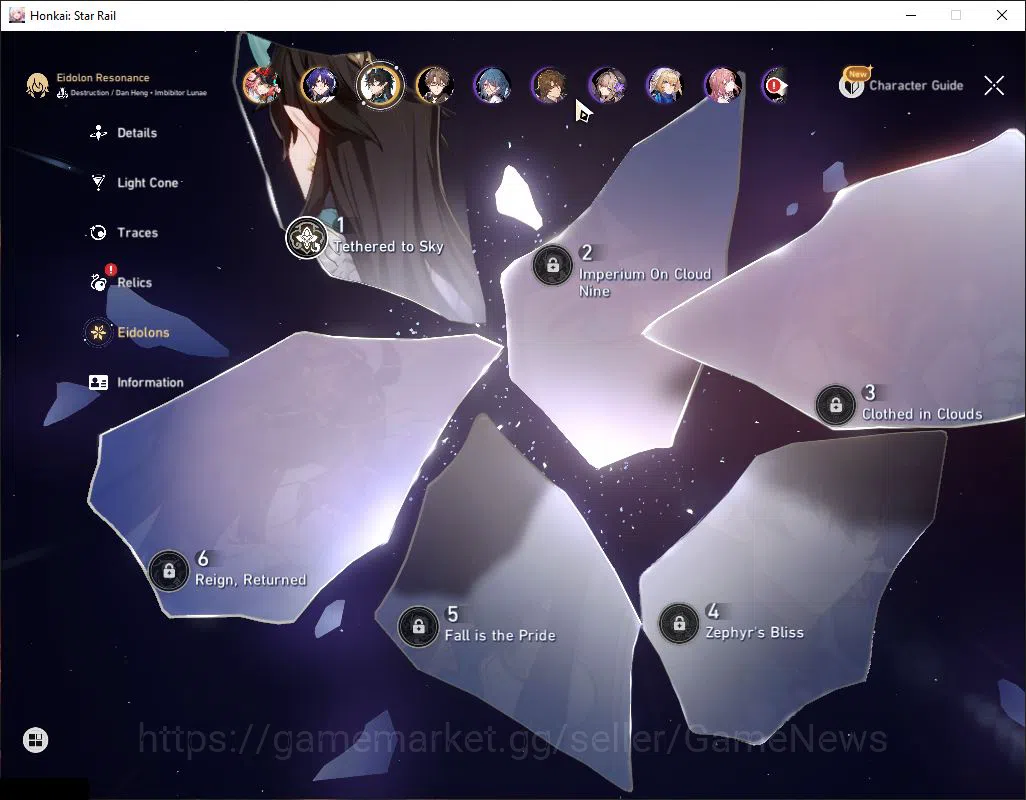The width and height of the screenshot is (1026, 800).
Task: Select the pink-haired ninth character portrait
Action: (722, 85)
